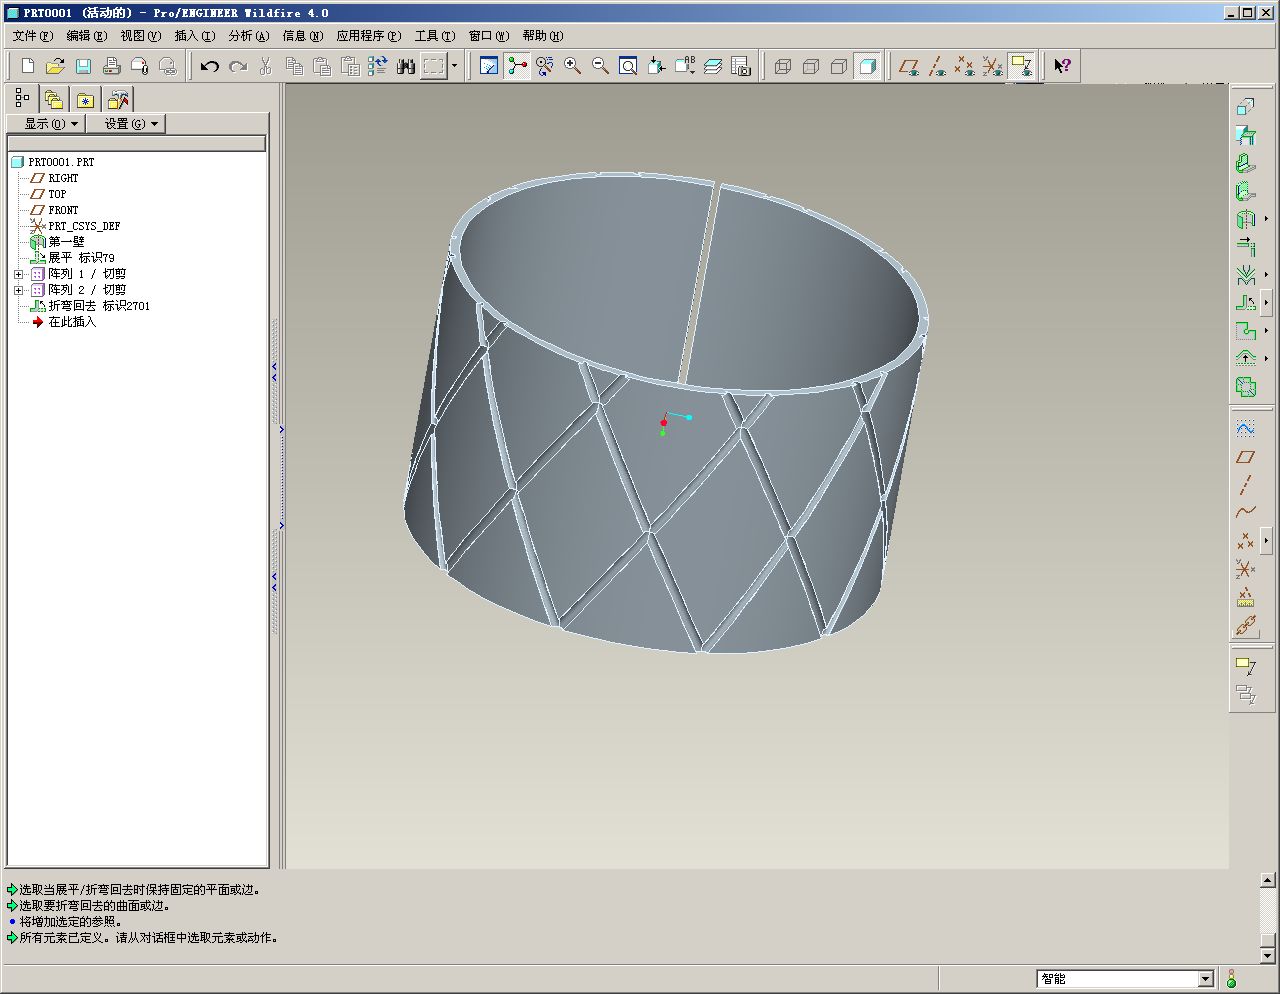The width and height of the screenshot is (1280, 994).
Task: Create a coordinate system from the right toolbar
Action: coord(1245,569)
